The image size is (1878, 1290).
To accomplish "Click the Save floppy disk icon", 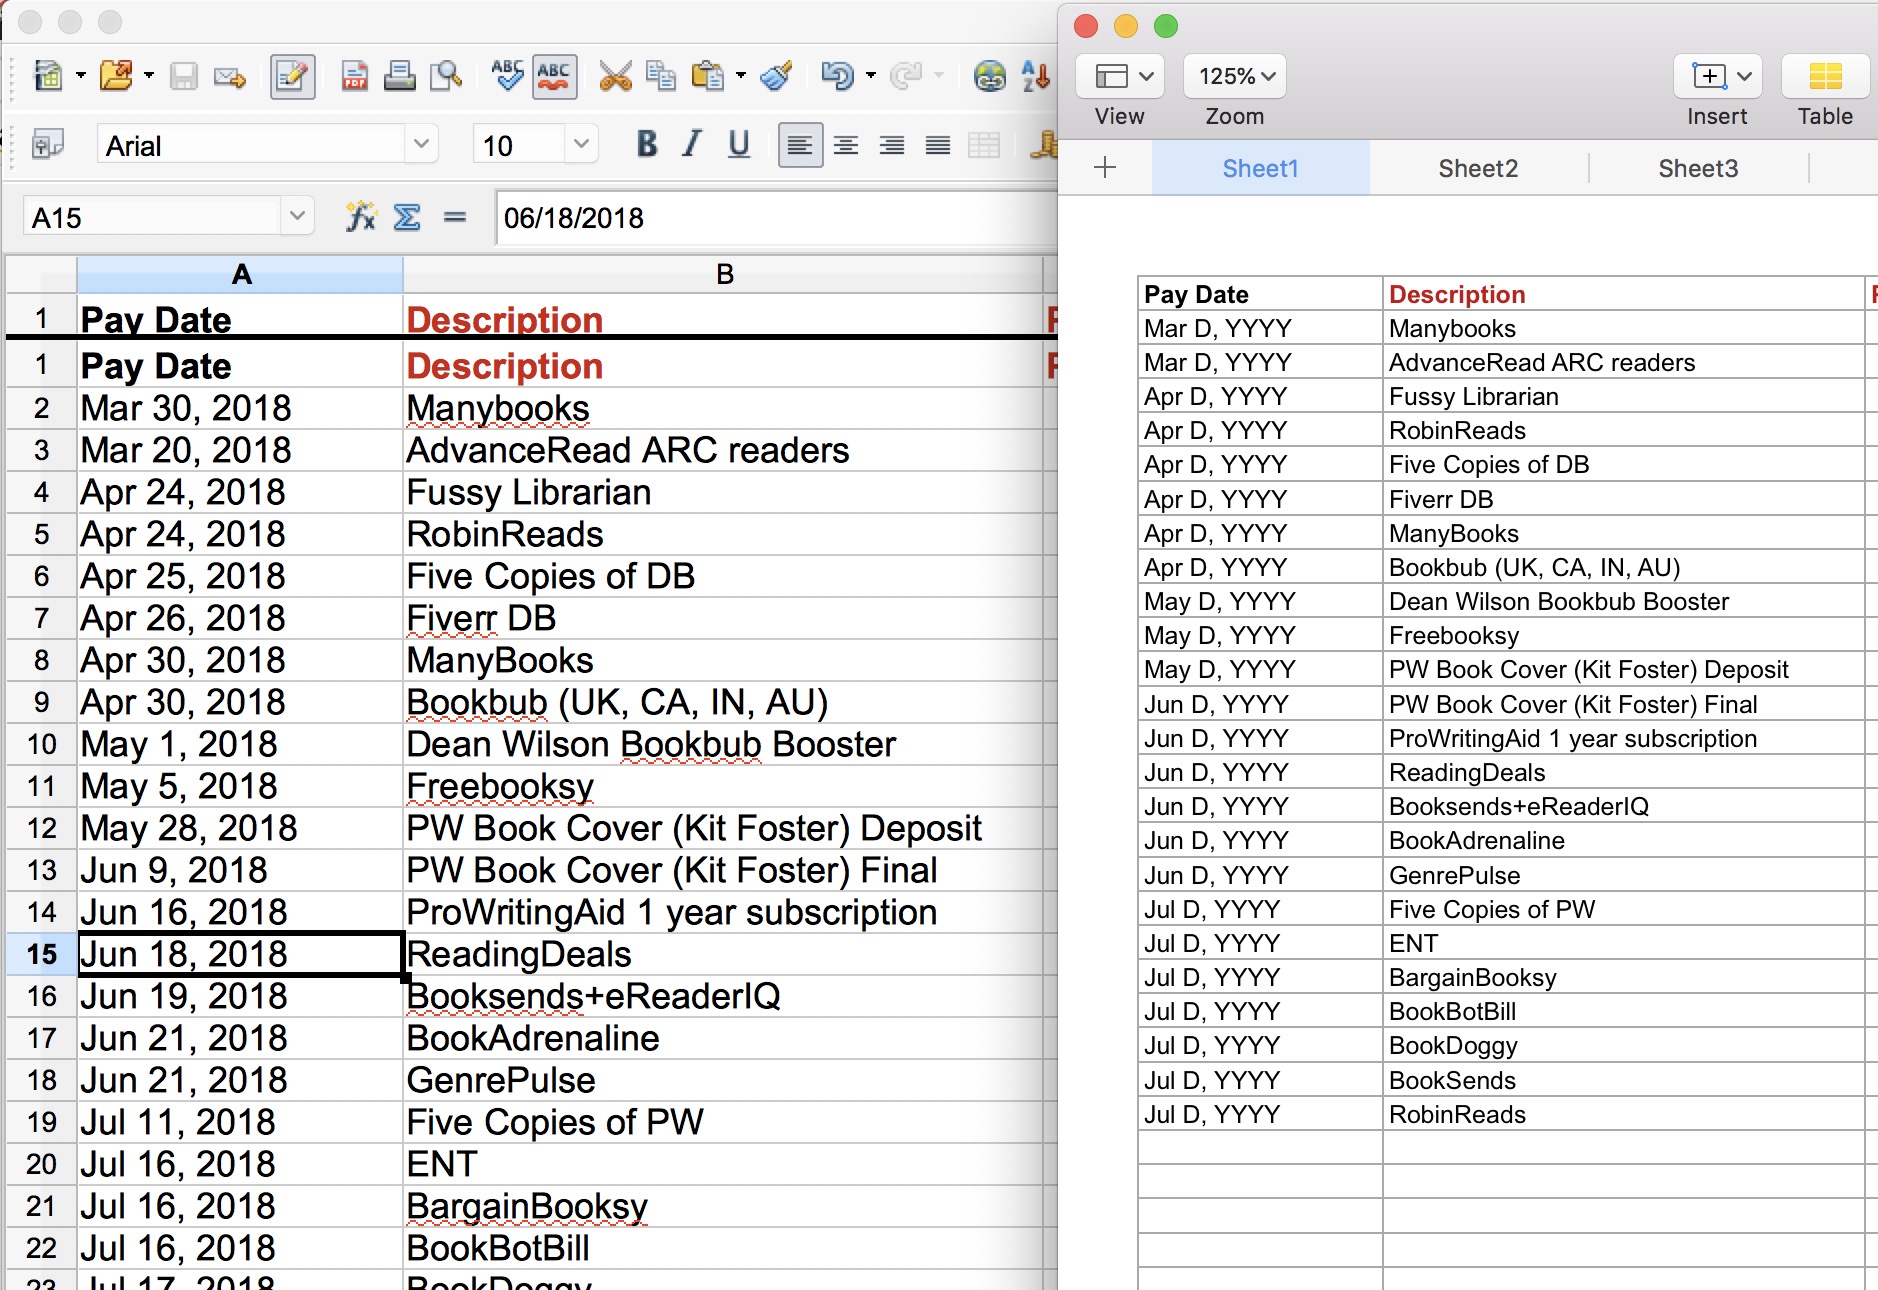I will coord(184,76).
